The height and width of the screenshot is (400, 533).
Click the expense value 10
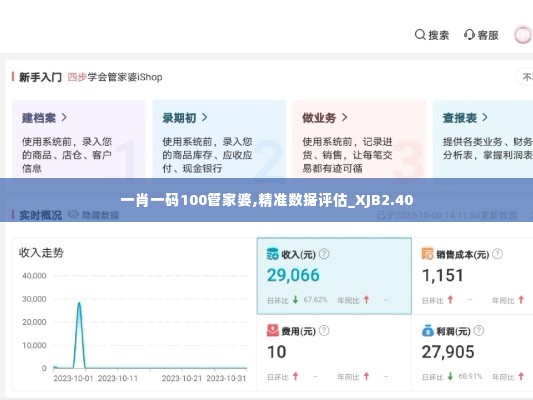pyautogui.click(x=276, y=352)
